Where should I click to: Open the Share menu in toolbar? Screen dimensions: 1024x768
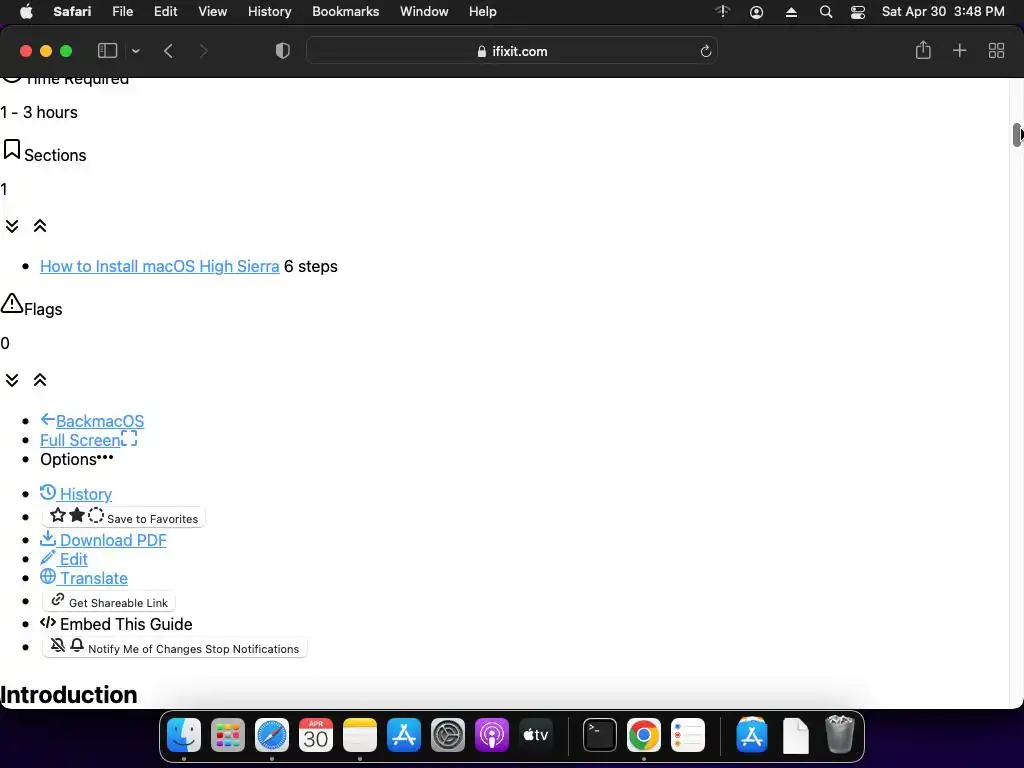point(923,50)
